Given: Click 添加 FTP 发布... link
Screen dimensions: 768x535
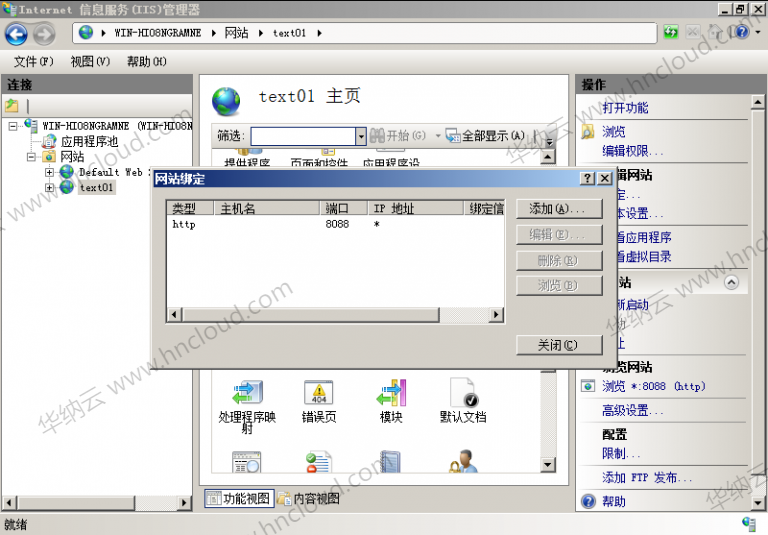Looking at the screenshot, I should tap(647, 477).
